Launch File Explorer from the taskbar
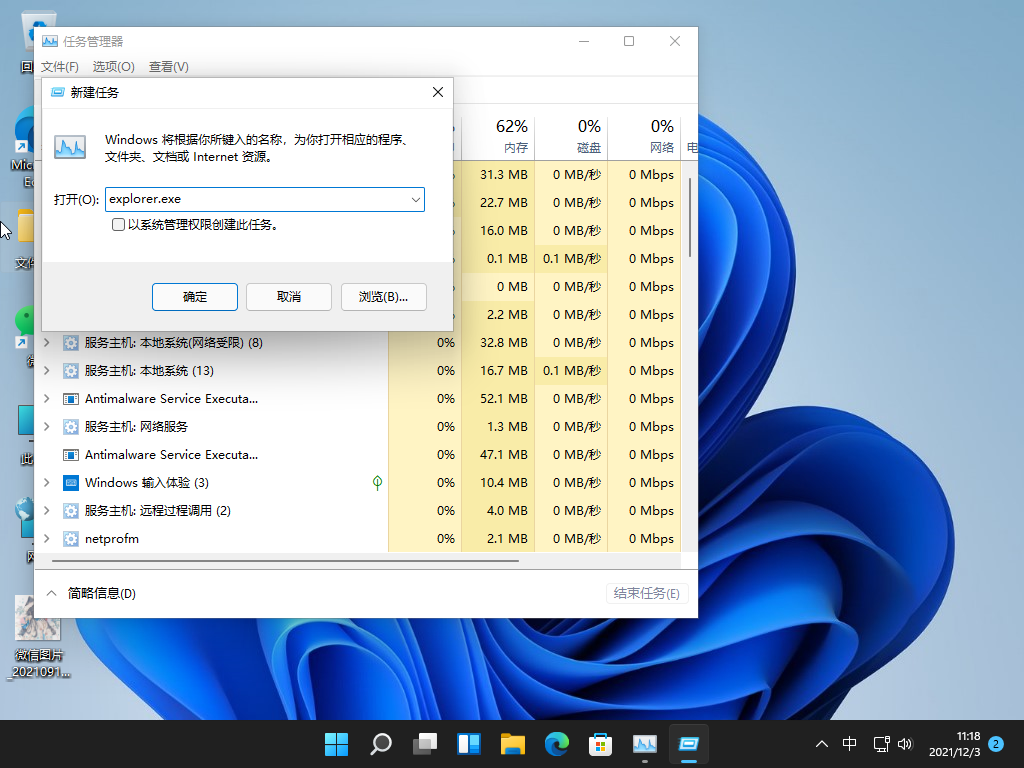The height and width of the screenshot is (768, 1024). tap(512, 744)
